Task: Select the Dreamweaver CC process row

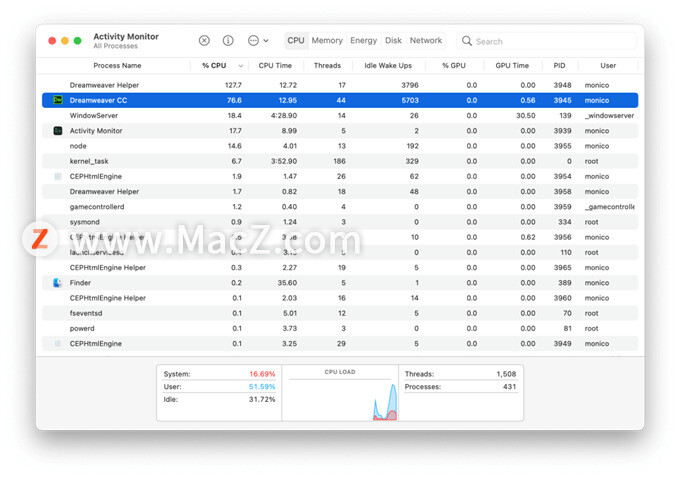Action: click(340, 100)
